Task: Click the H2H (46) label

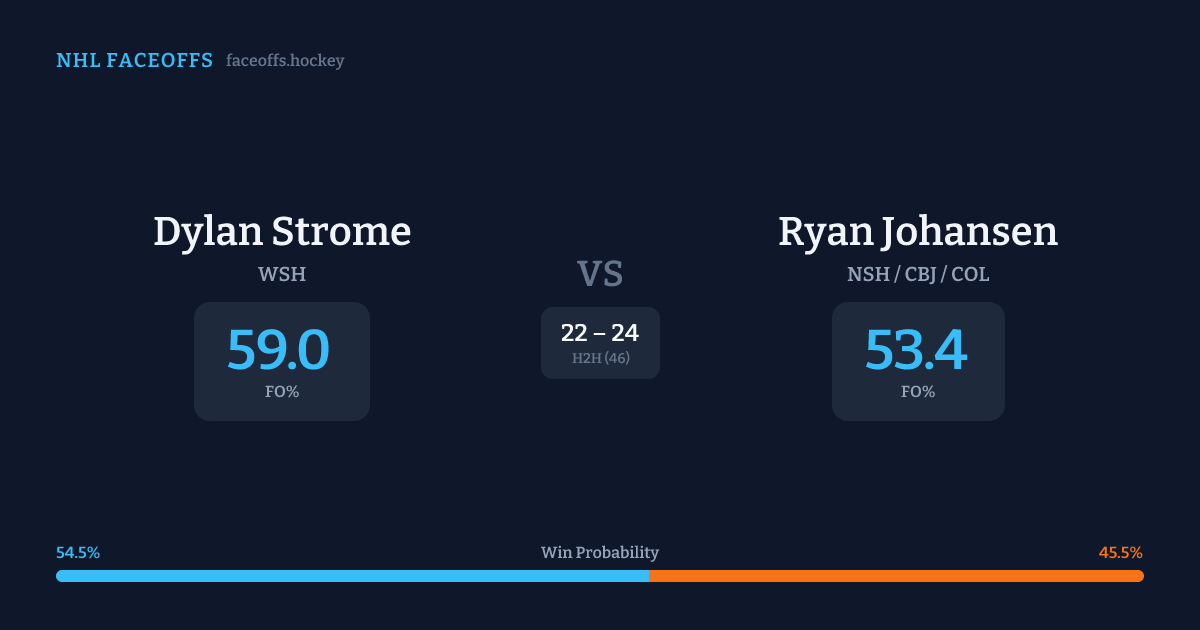Action: (600, 358)
